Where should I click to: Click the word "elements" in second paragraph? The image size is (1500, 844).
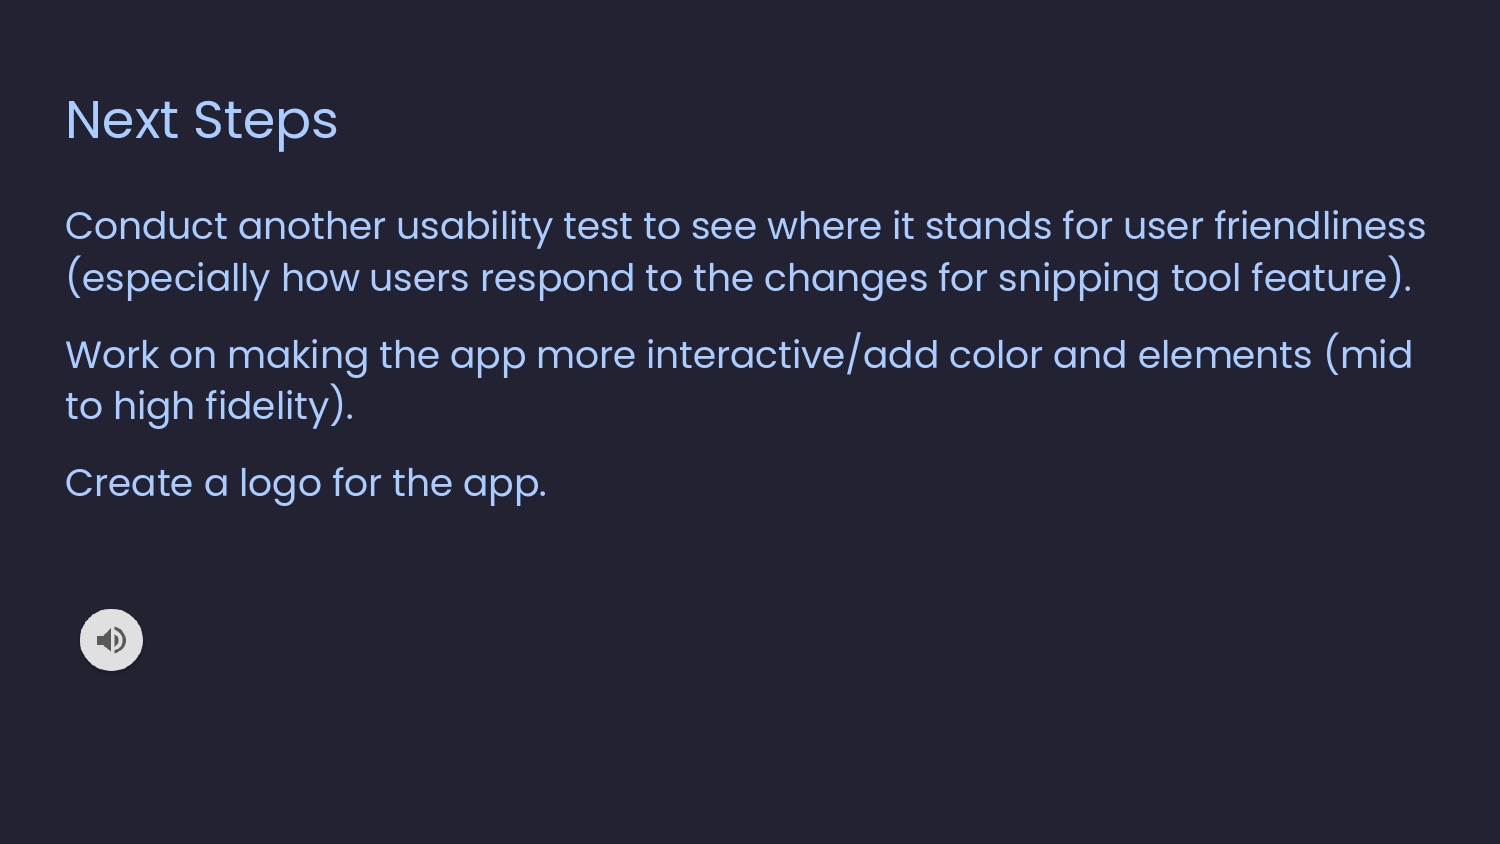click(1224, 356)
